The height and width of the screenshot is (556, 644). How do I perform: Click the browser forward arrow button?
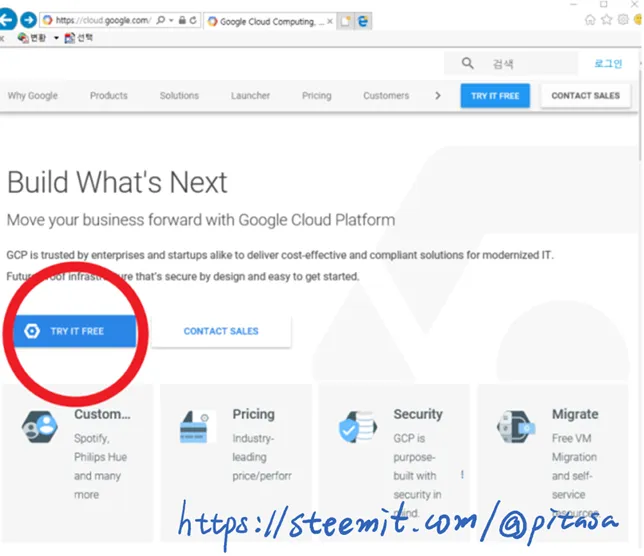(x=28, y=20)
